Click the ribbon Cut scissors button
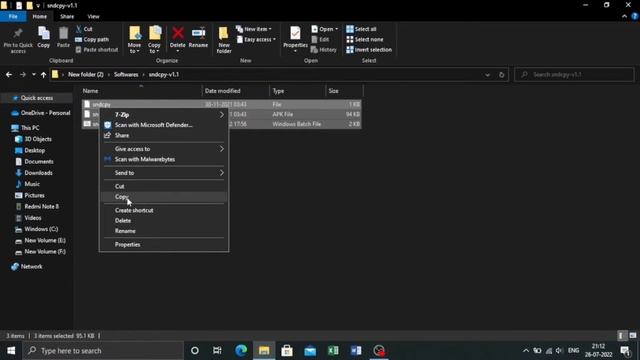 [x=84, y=29]
